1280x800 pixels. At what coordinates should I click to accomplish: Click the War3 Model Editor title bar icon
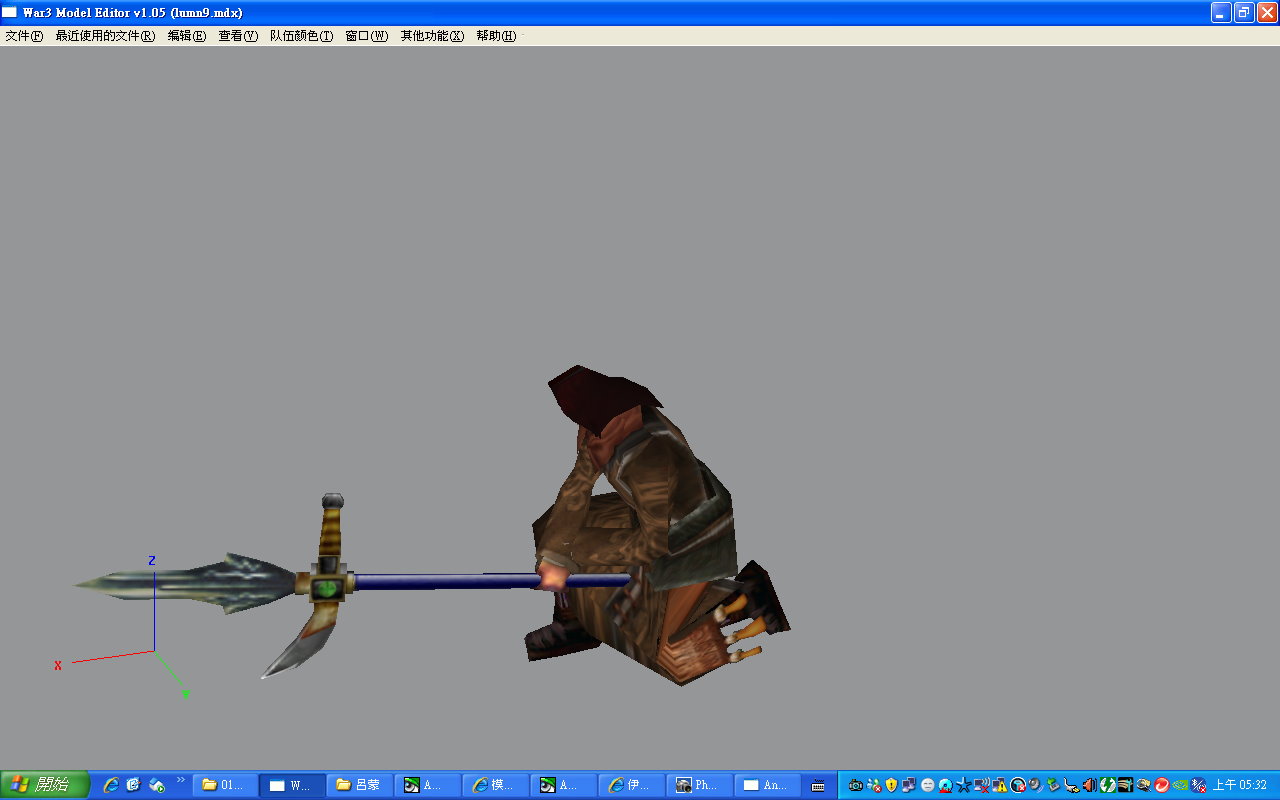point(10,12)
